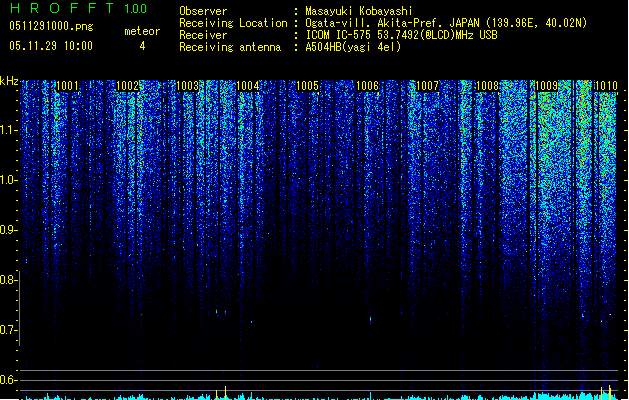
Task: Click the meteor label
Action: click(142, 31)
